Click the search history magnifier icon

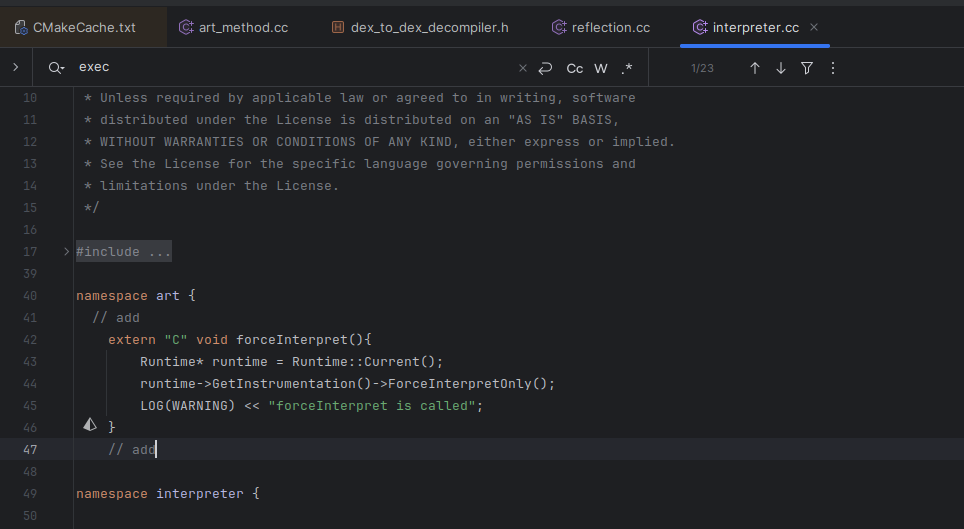tap(55, 68)
